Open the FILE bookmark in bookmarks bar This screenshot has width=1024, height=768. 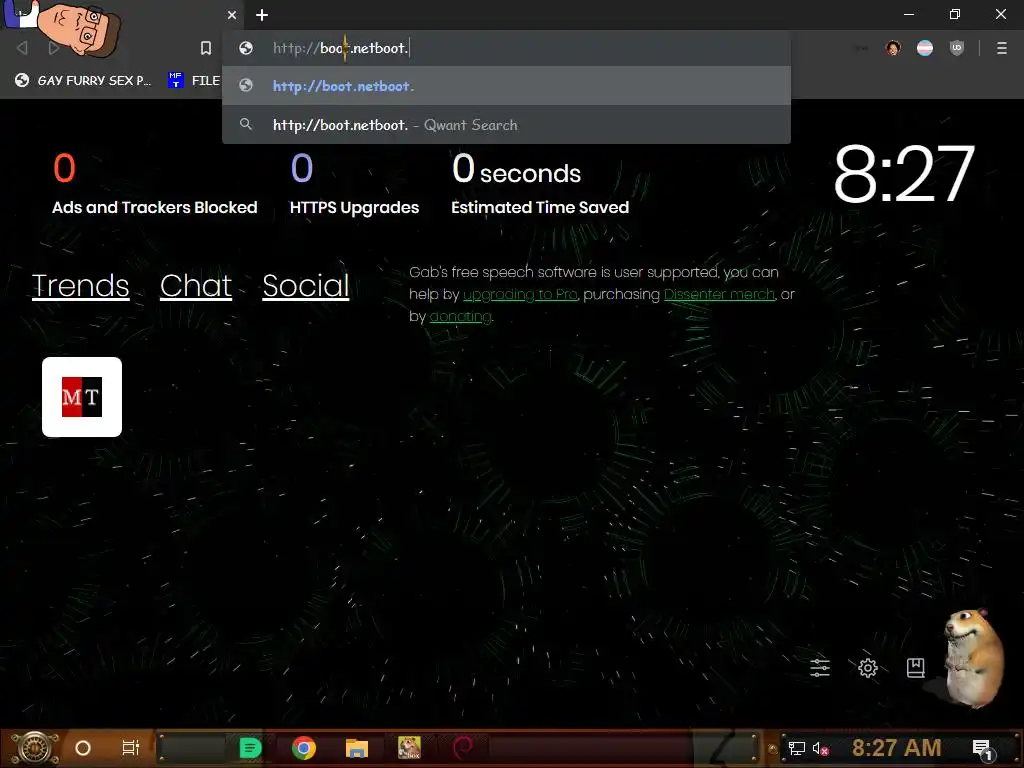(x=195, y=80)
